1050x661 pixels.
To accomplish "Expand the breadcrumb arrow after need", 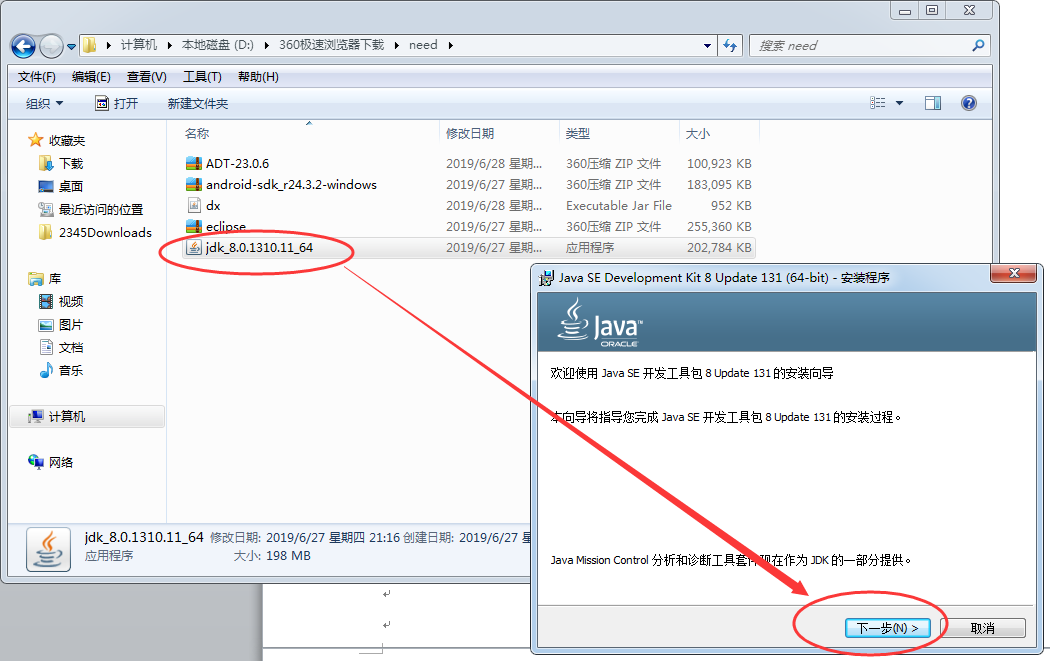I will [x=451, y=46].
